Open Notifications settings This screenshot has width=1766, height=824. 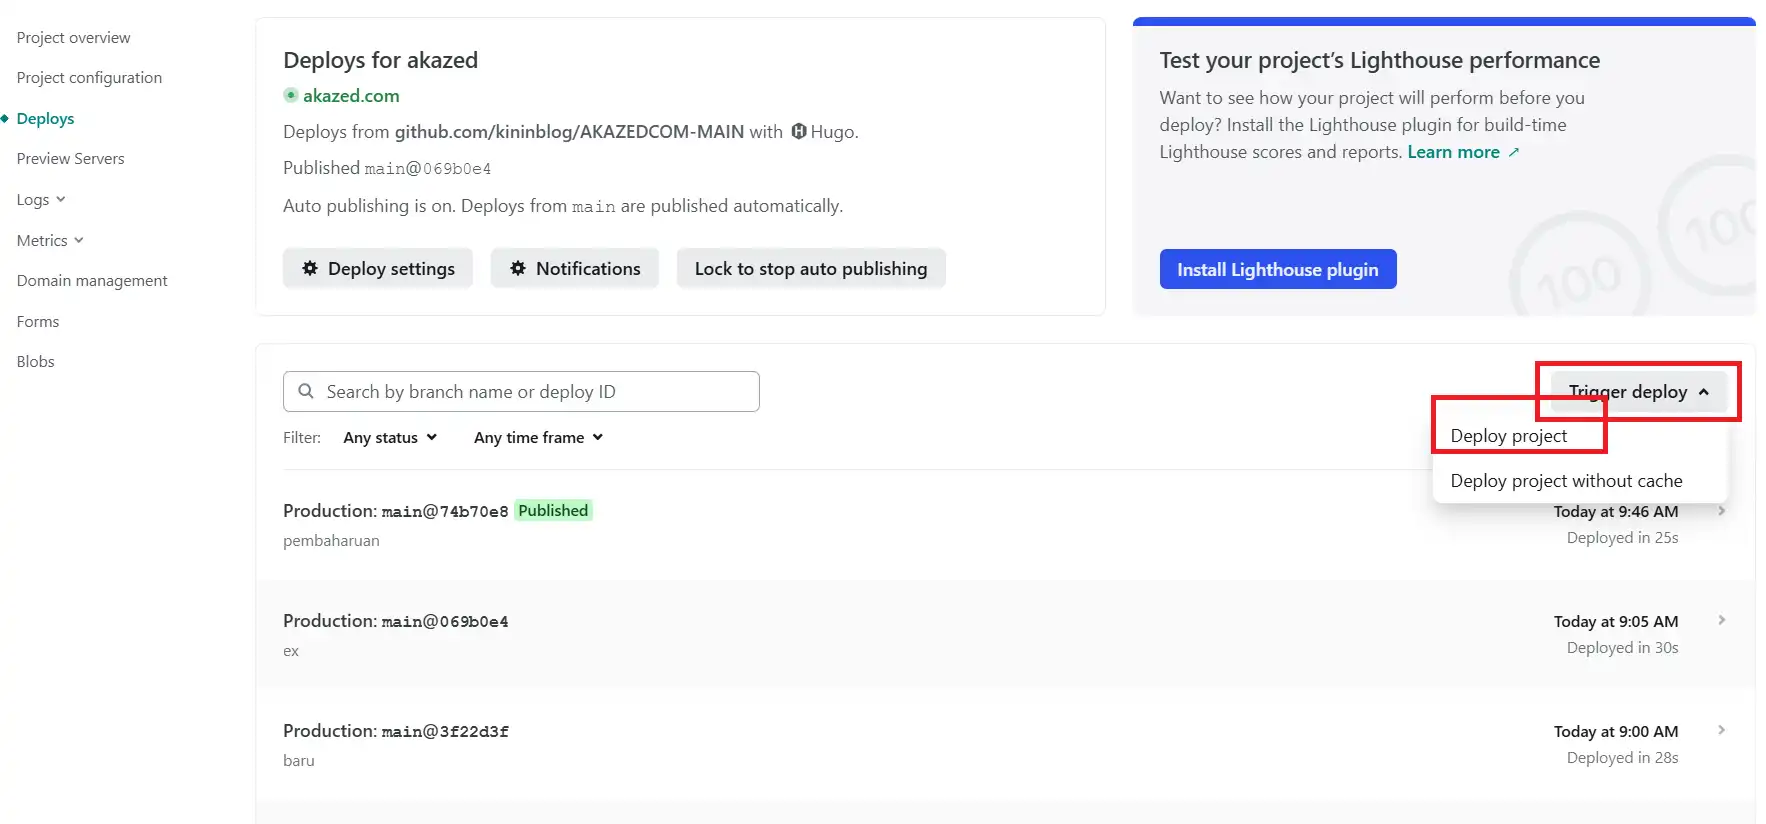pyautogui.click(x=575, y=268)
